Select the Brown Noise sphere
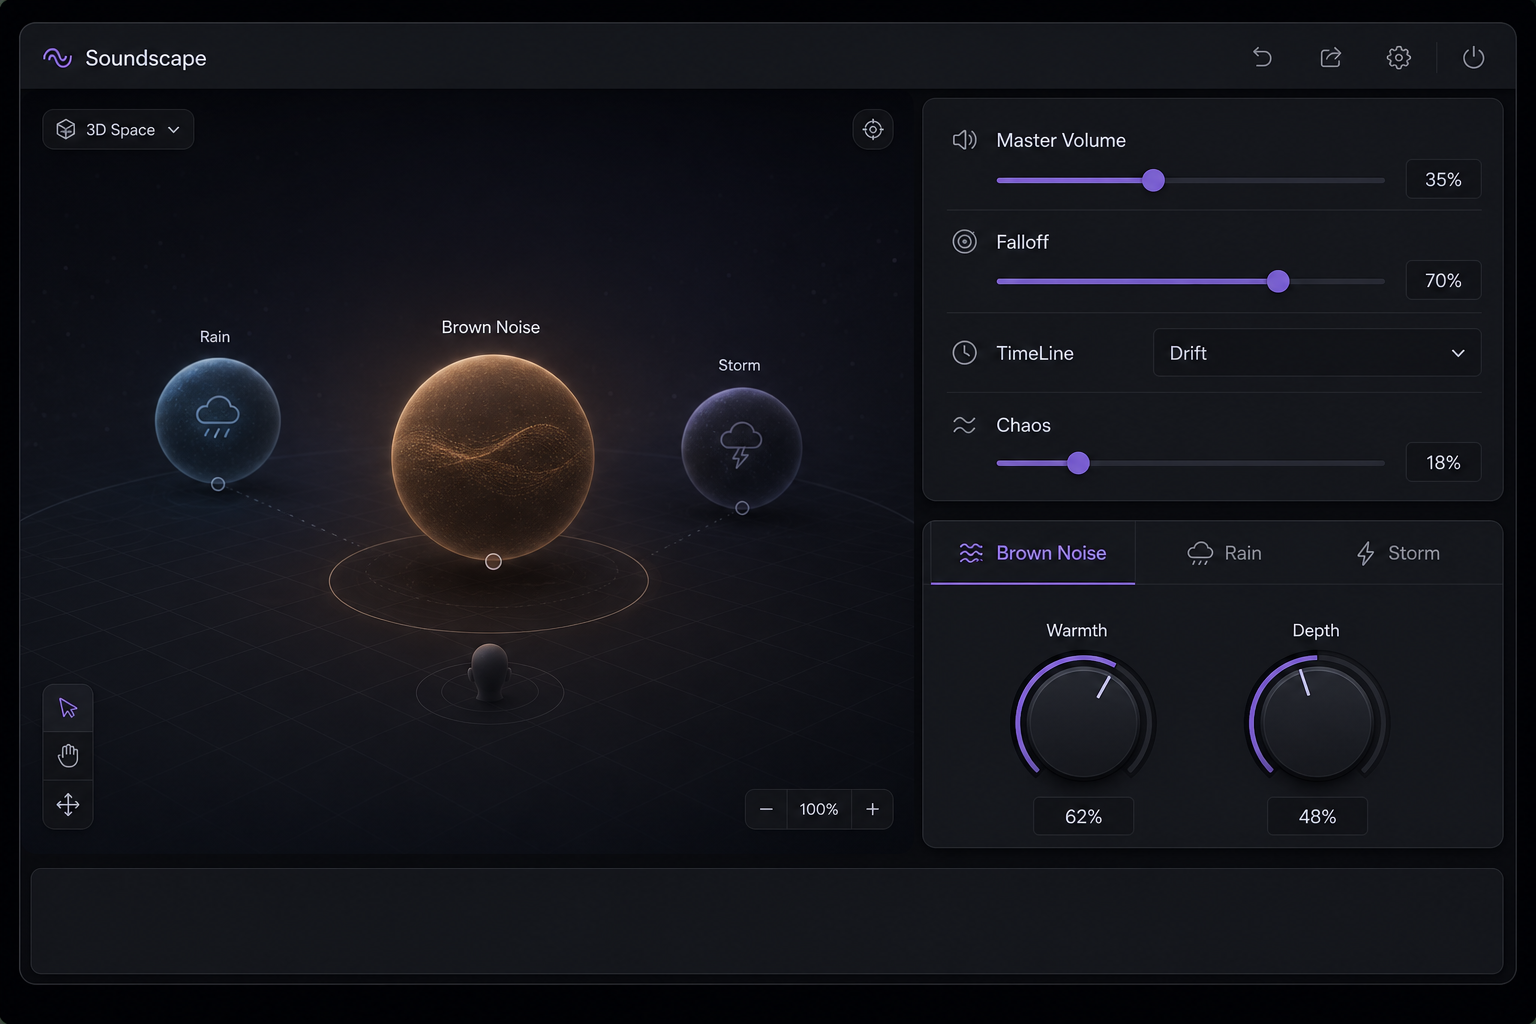Screen dimensions: 1536x1024 (x=492, y=456)
